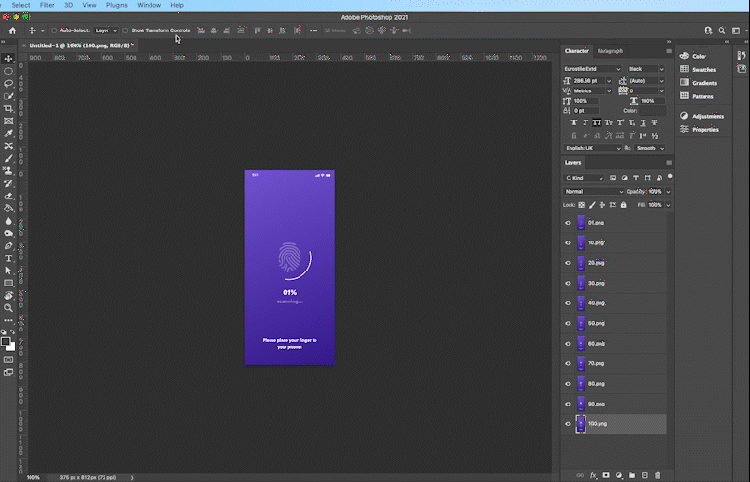This screenshot has height=482, width=750.
Task: Create new group folder icon
Action: point(632,475)
